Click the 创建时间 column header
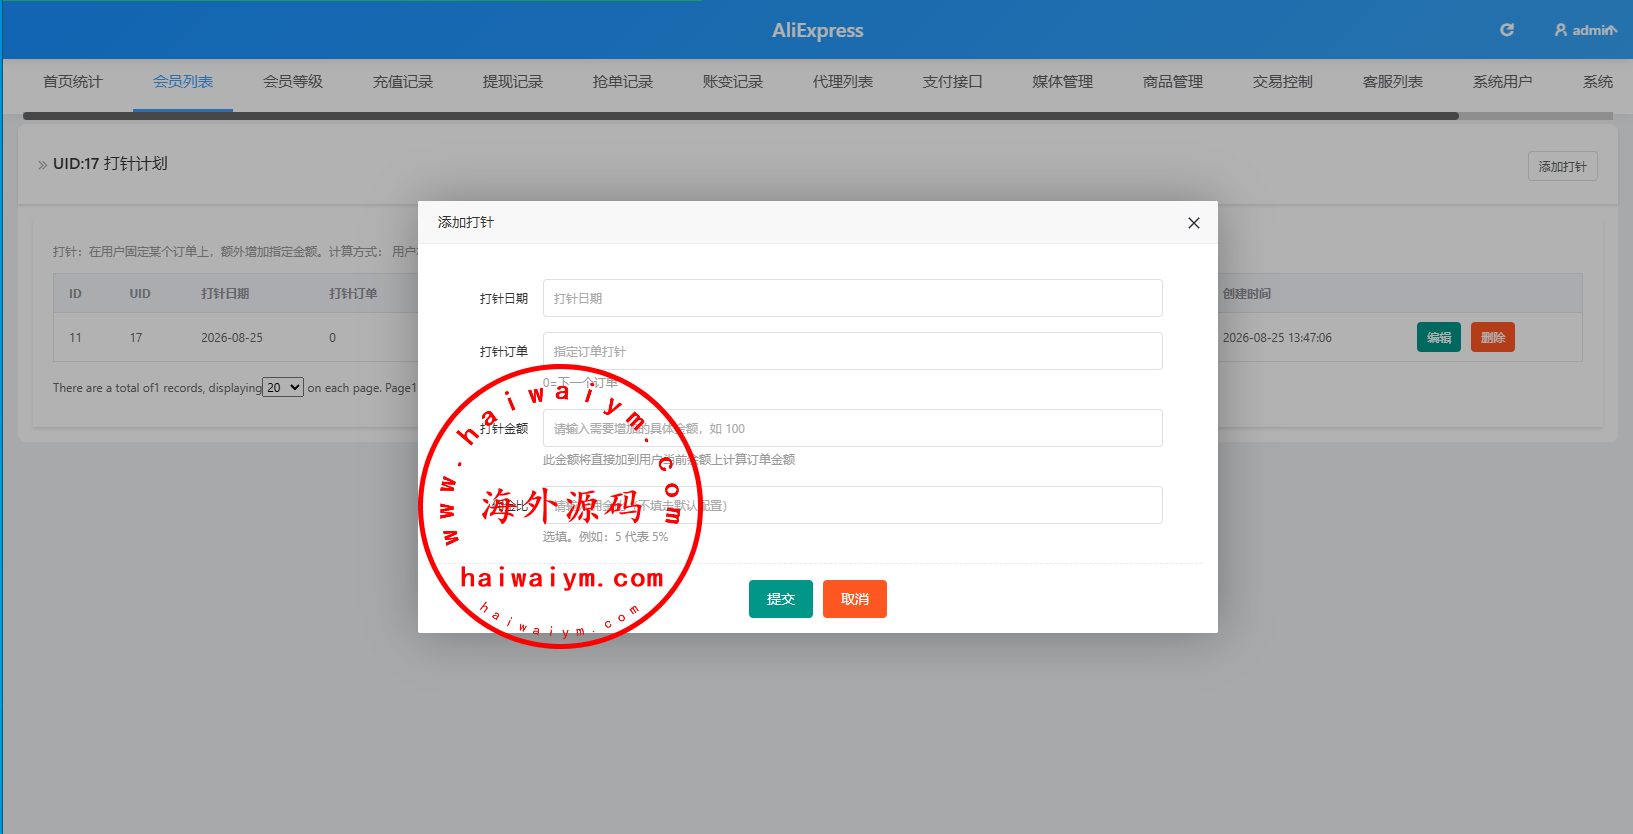The image size is (1633, 834). [1247, 294]
